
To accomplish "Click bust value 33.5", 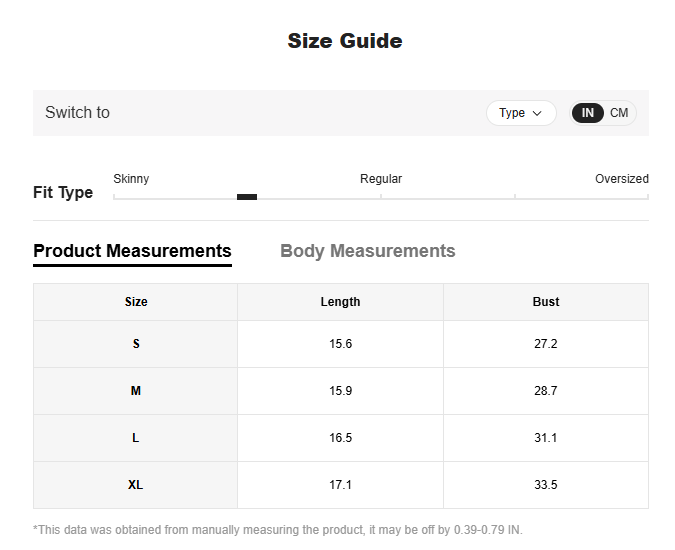I will coord(546,485).
